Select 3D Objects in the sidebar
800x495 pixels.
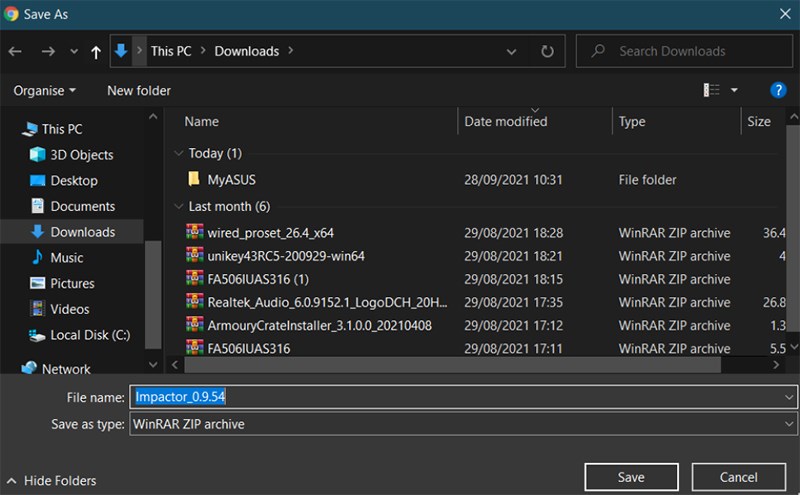(81, 155)
